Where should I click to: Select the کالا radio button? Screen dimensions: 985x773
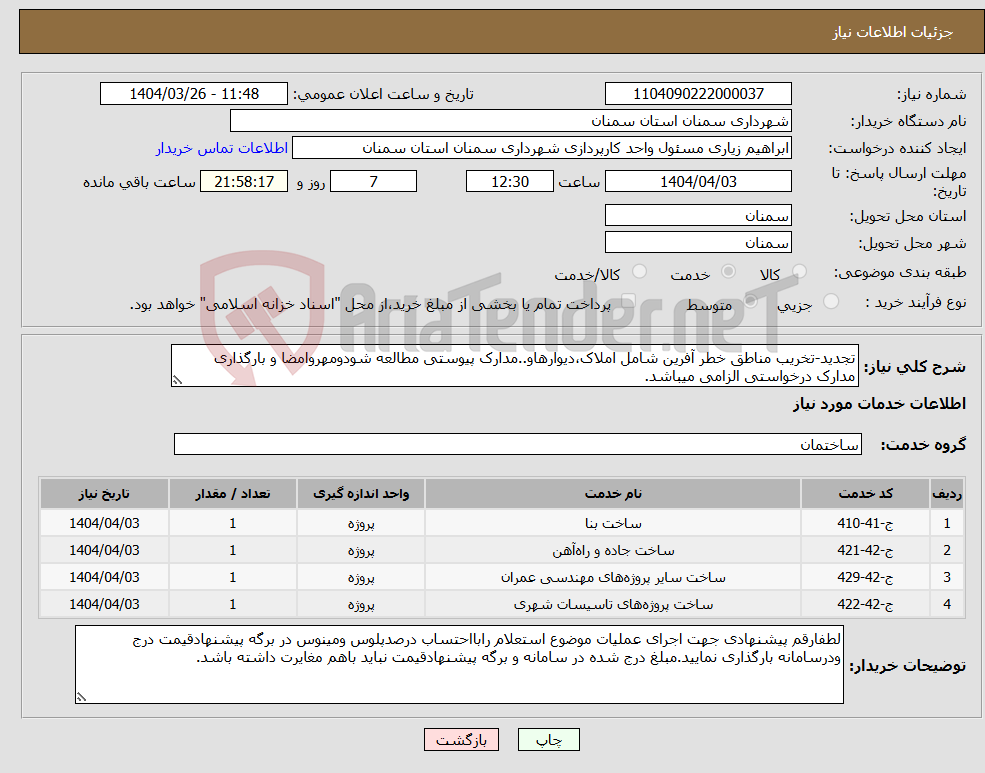point(799,271)
